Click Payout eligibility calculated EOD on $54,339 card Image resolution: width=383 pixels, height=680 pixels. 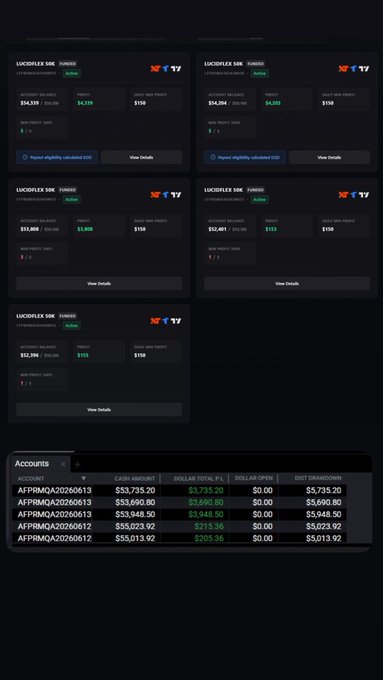(x=57, y=157)
